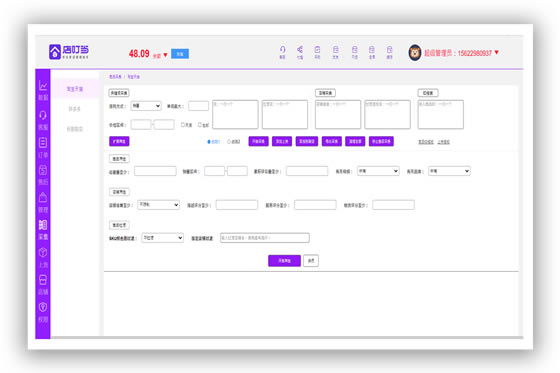The image size is (560, 373).
Task: Open the 管理 bag icon in the sidebar
Action: pyautogui.click(x=43, y=202)
